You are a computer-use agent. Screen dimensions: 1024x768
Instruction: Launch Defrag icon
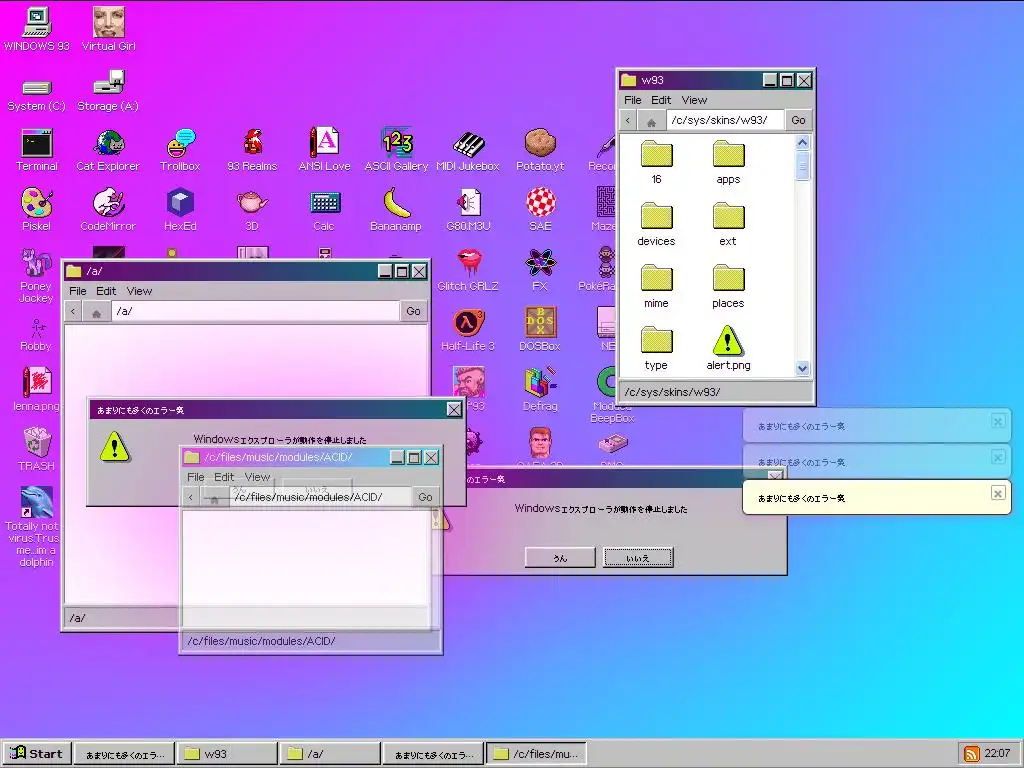[x=540, y=389]
